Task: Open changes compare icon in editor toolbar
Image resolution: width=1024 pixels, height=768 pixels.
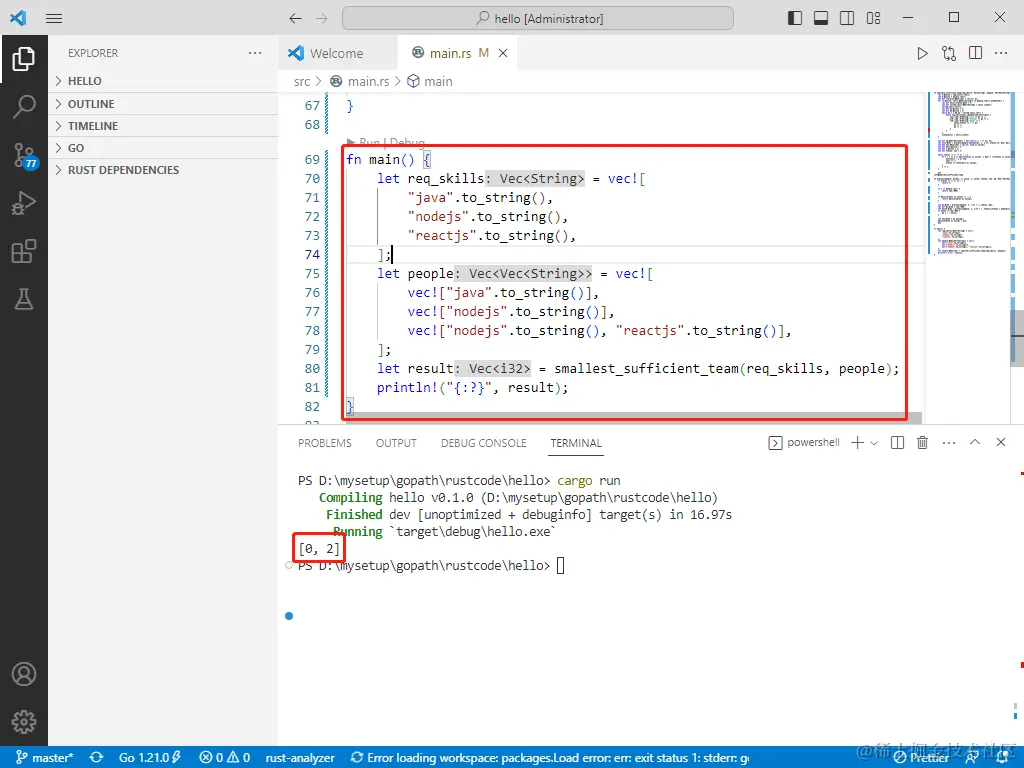Action: [949, 53]
